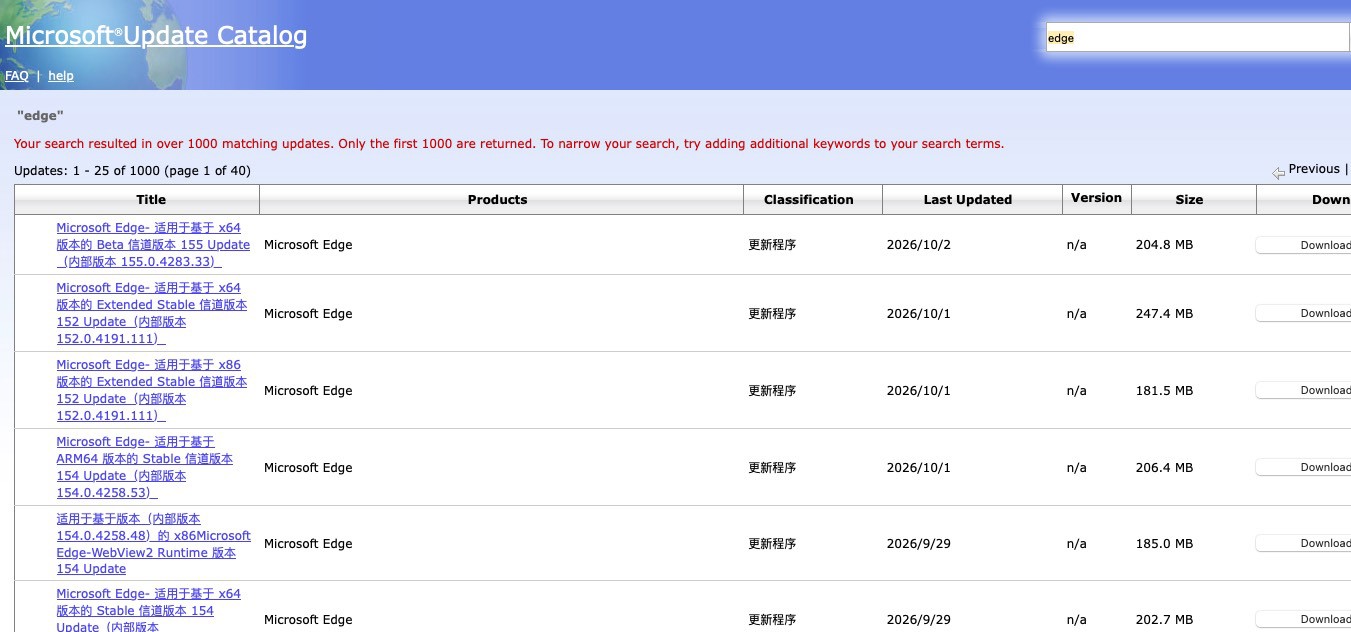Download the ARM64 Stable 154 update
The width and height of the screenshot is (1351, 632).
click(x=1303, y=467)
